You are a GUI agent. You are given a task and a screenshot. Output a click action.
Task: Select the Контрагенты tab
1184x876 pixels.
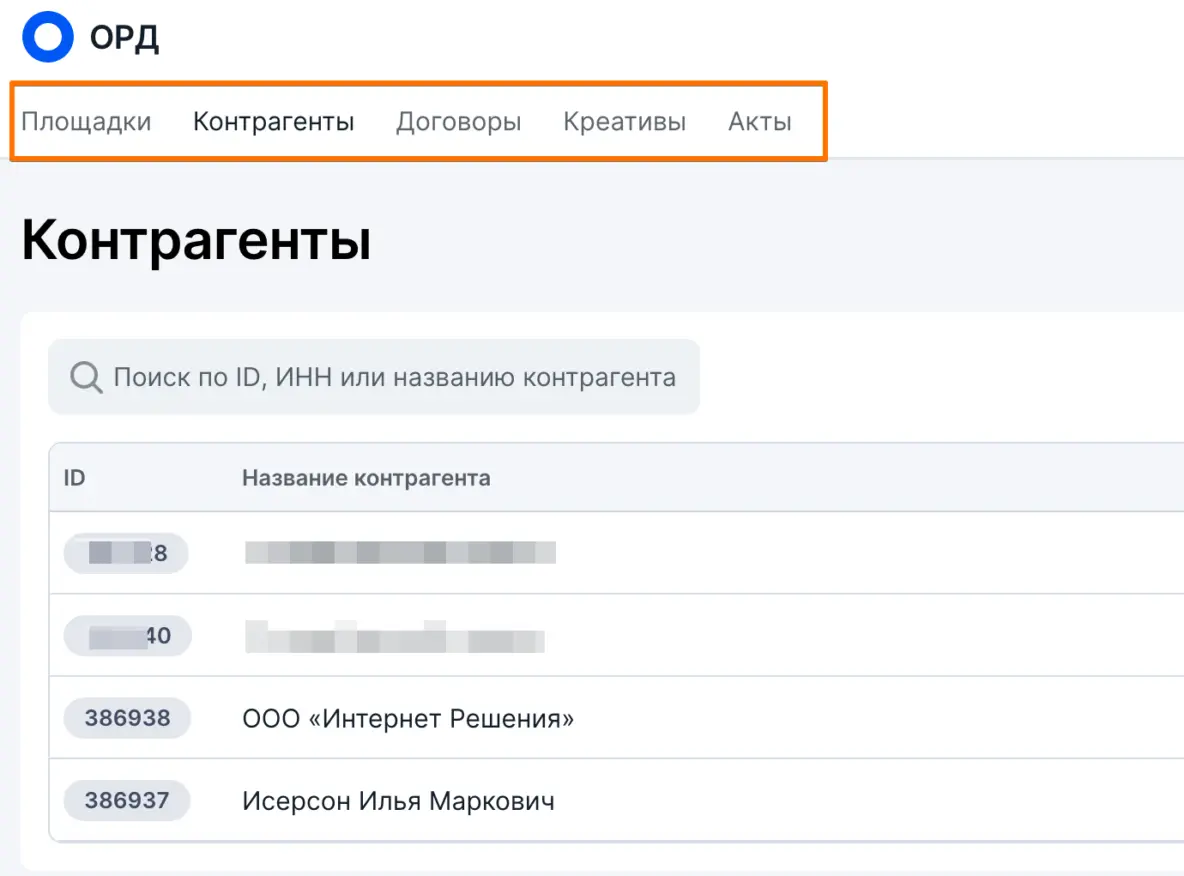pyautogui.click(x=273, y=122)
